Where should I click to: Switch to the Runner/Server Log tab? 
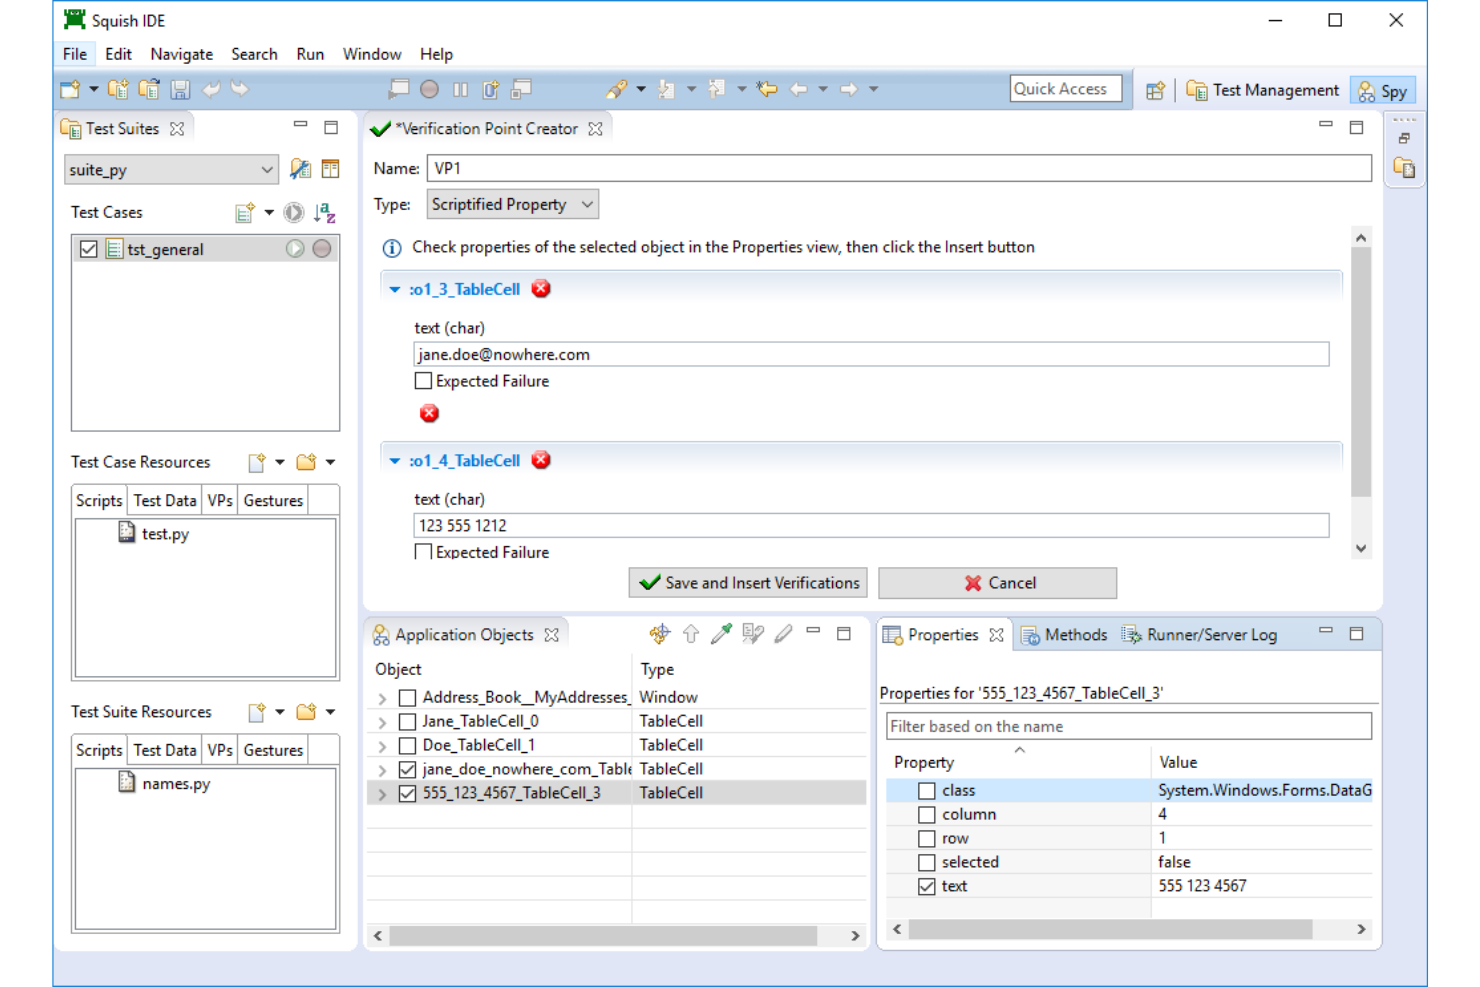pyautogui.click(x=1199, y=635)
